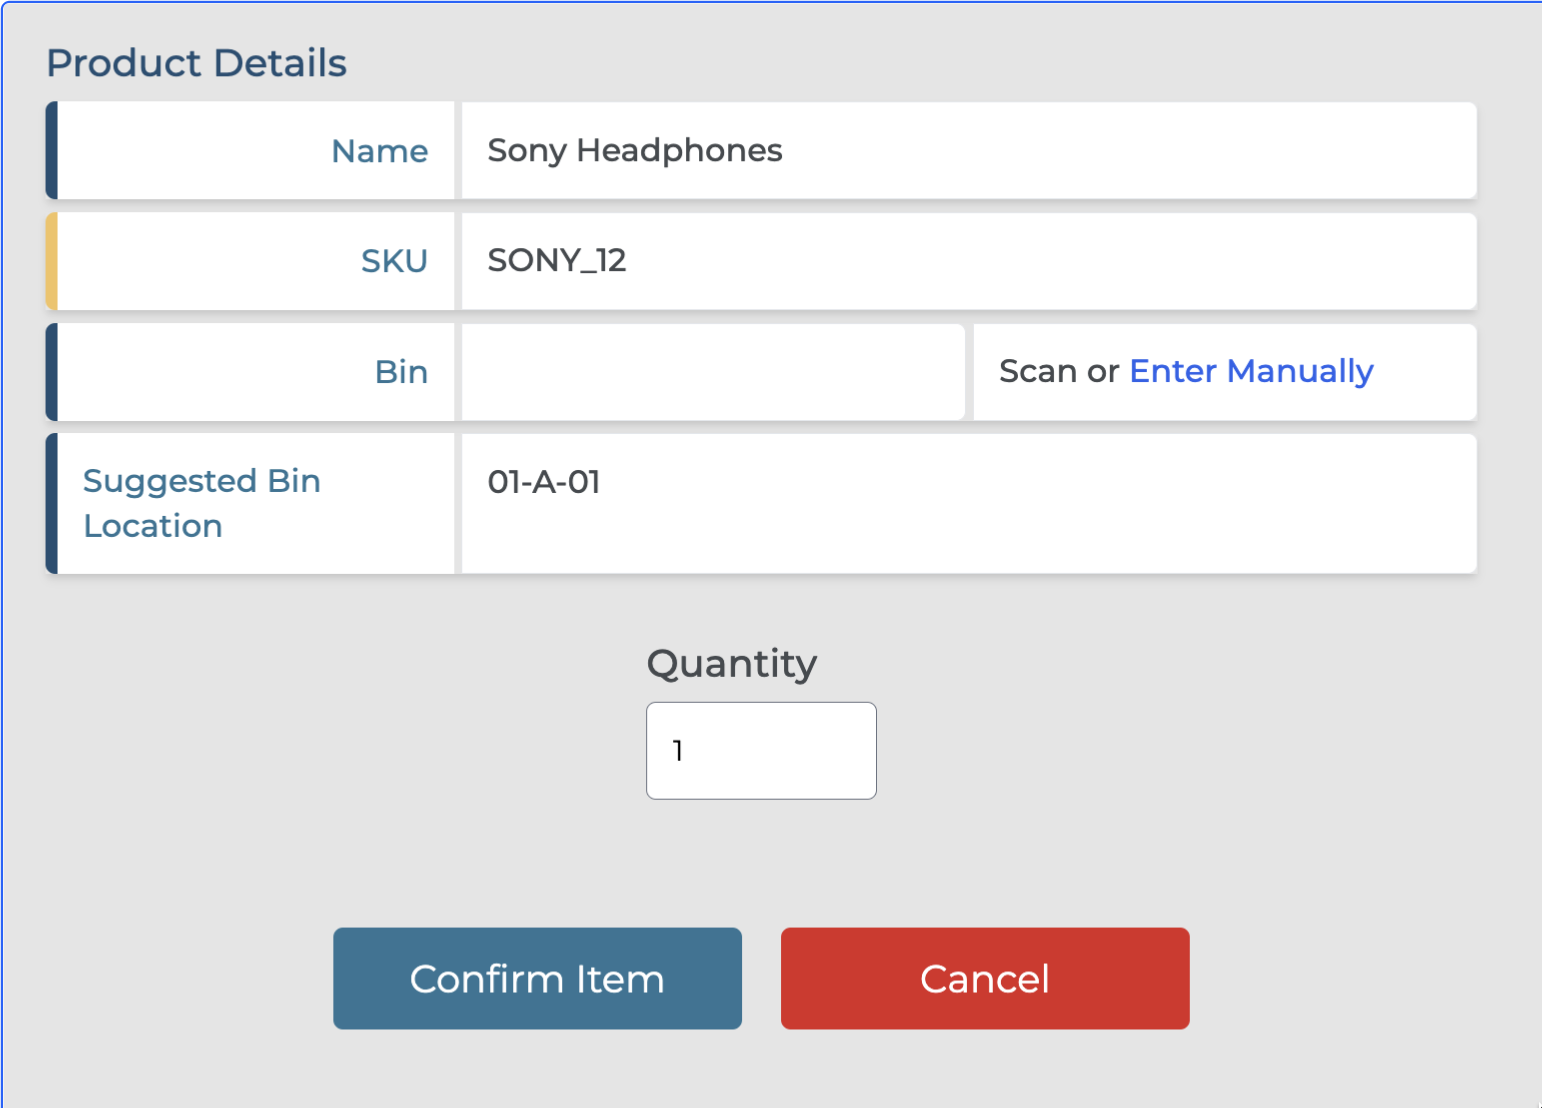Image resolution: width=1542 pixels, height=1108 pixels.
Task: Focus the Quantity input field
Action: [x=761, y=750]
